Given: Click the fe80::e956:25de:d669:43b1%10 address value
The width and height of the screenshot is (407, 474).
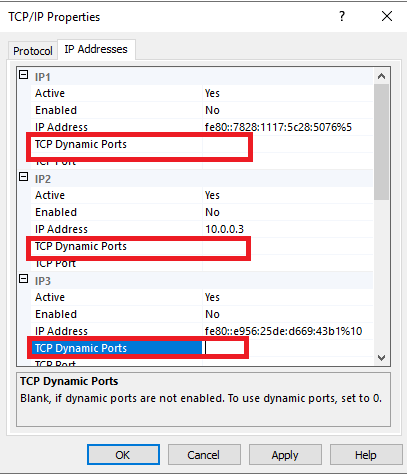Looking at the screenshot, I should [283, 331].
